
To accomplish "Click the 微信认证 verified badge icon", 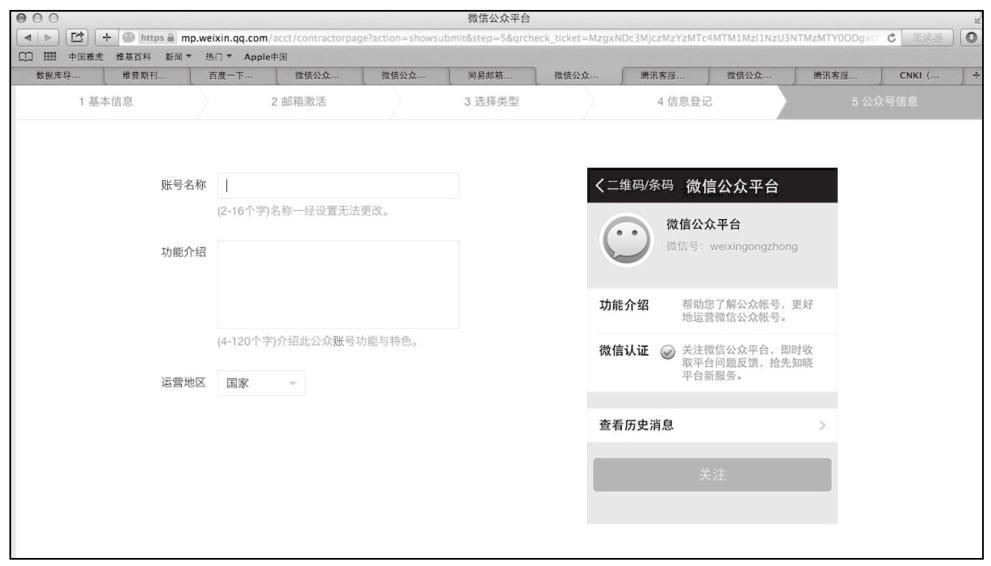I will tap(667, 352).
